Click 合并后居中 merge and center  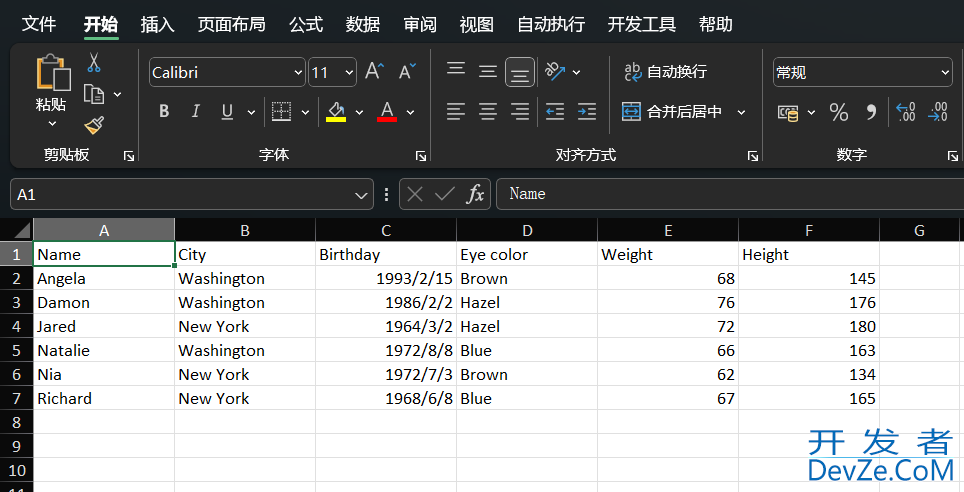click(672, 111)
